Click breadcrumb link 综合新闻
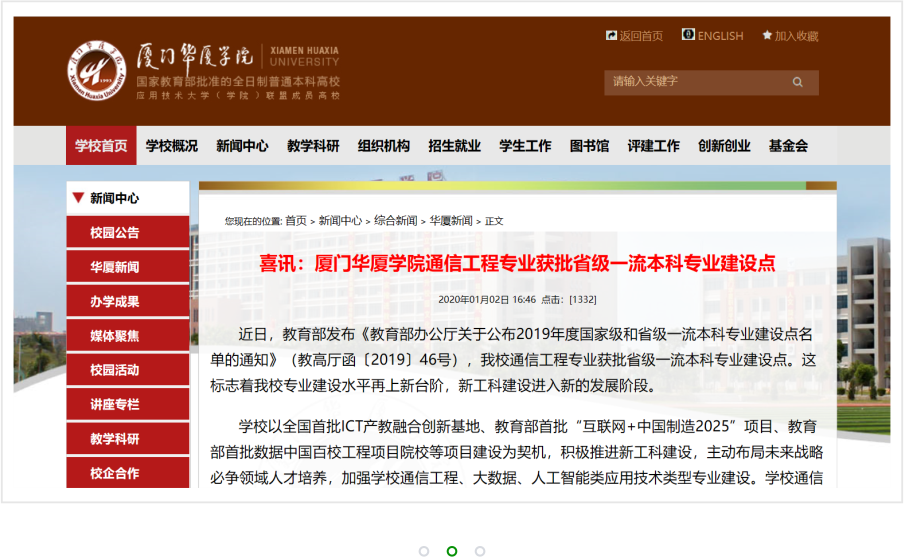 pyautogui.click(x=396, y=220)
